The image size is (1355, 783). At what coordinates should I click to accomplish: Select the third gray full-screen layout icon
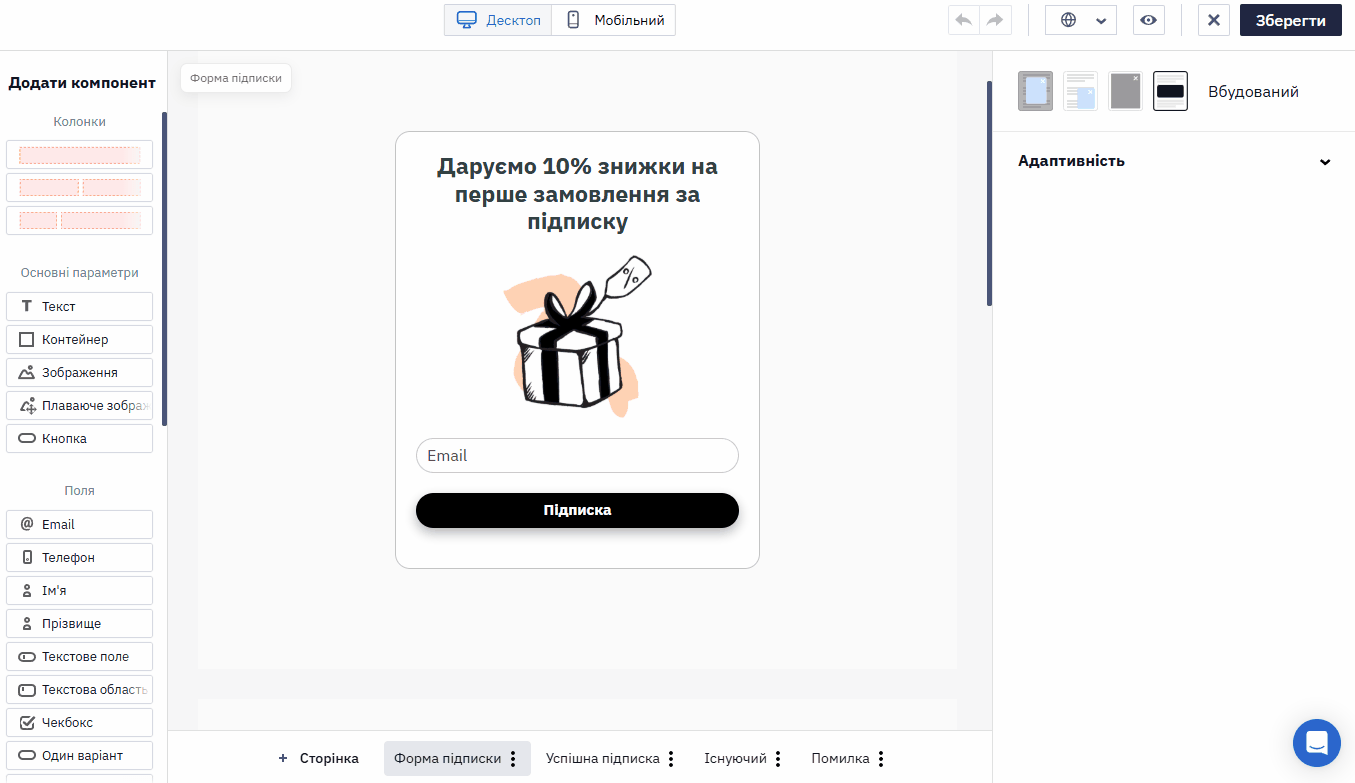pos(1125,91)
